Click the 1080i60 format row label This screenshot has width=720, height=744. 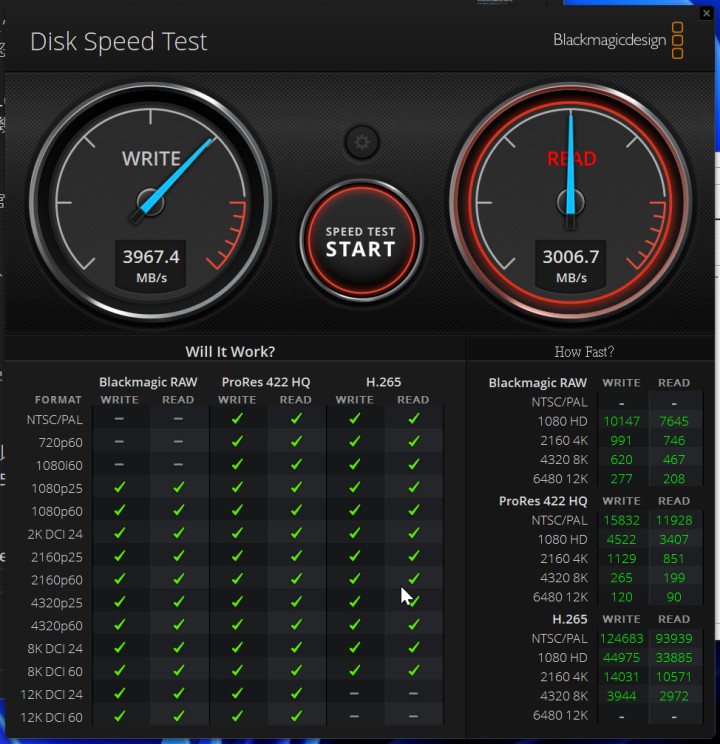59,465
